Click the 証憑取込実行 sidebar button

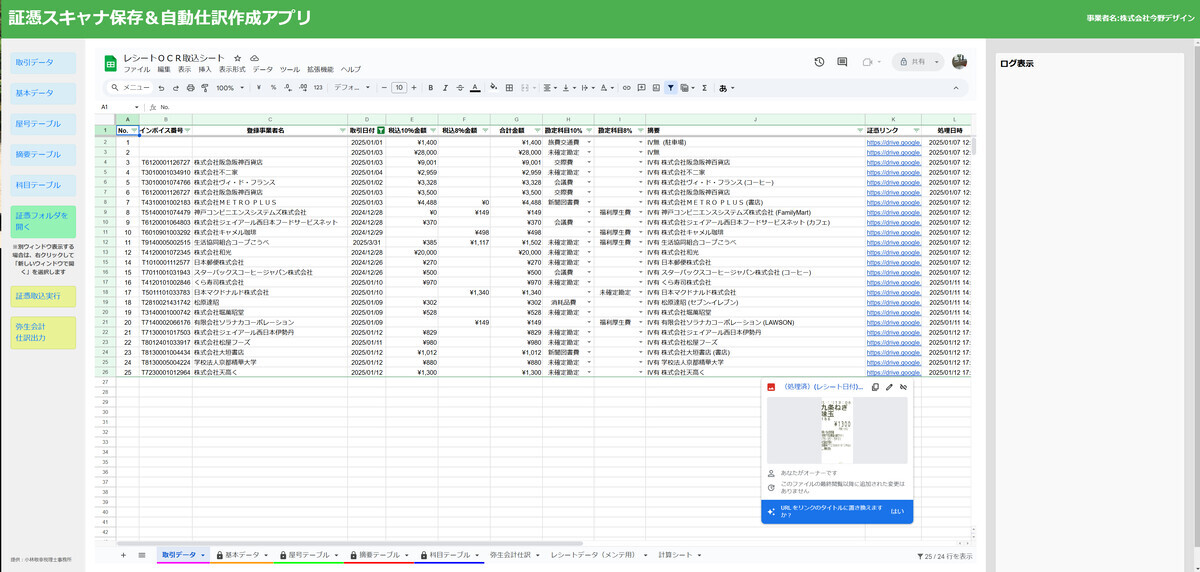(x=41, y=296)
